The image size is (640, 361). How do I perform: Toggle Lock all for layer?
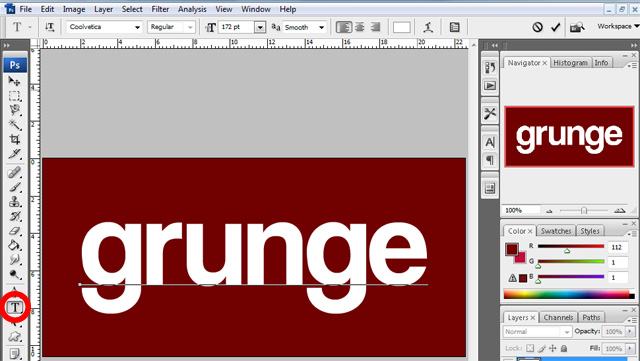pos(564,348)
